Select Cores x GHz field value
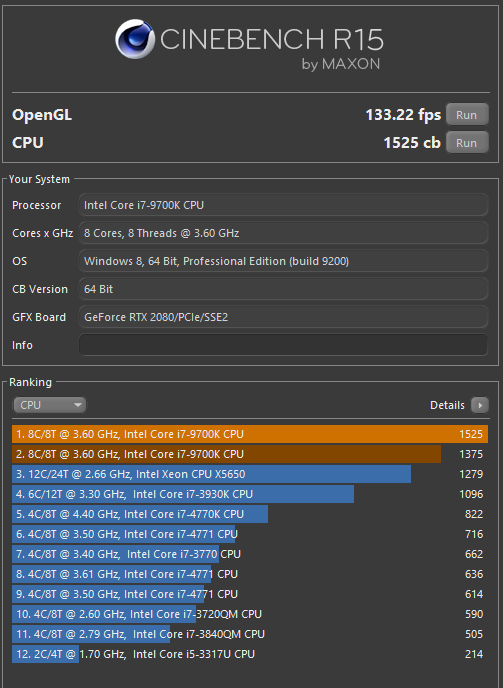Screen dimensions: 503x688 tap(283, 233)
